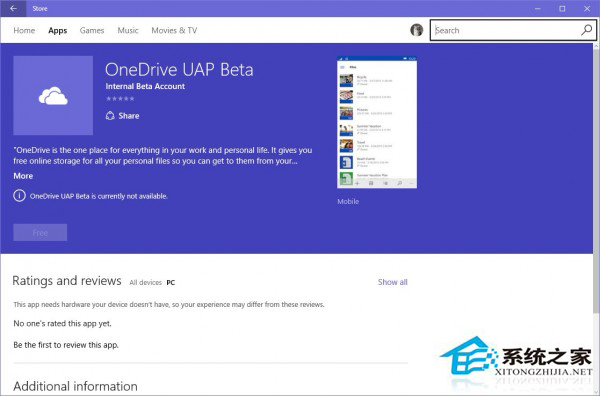Go back using the Store back arrow
The image size is (600, 396).
coord(13,8)
